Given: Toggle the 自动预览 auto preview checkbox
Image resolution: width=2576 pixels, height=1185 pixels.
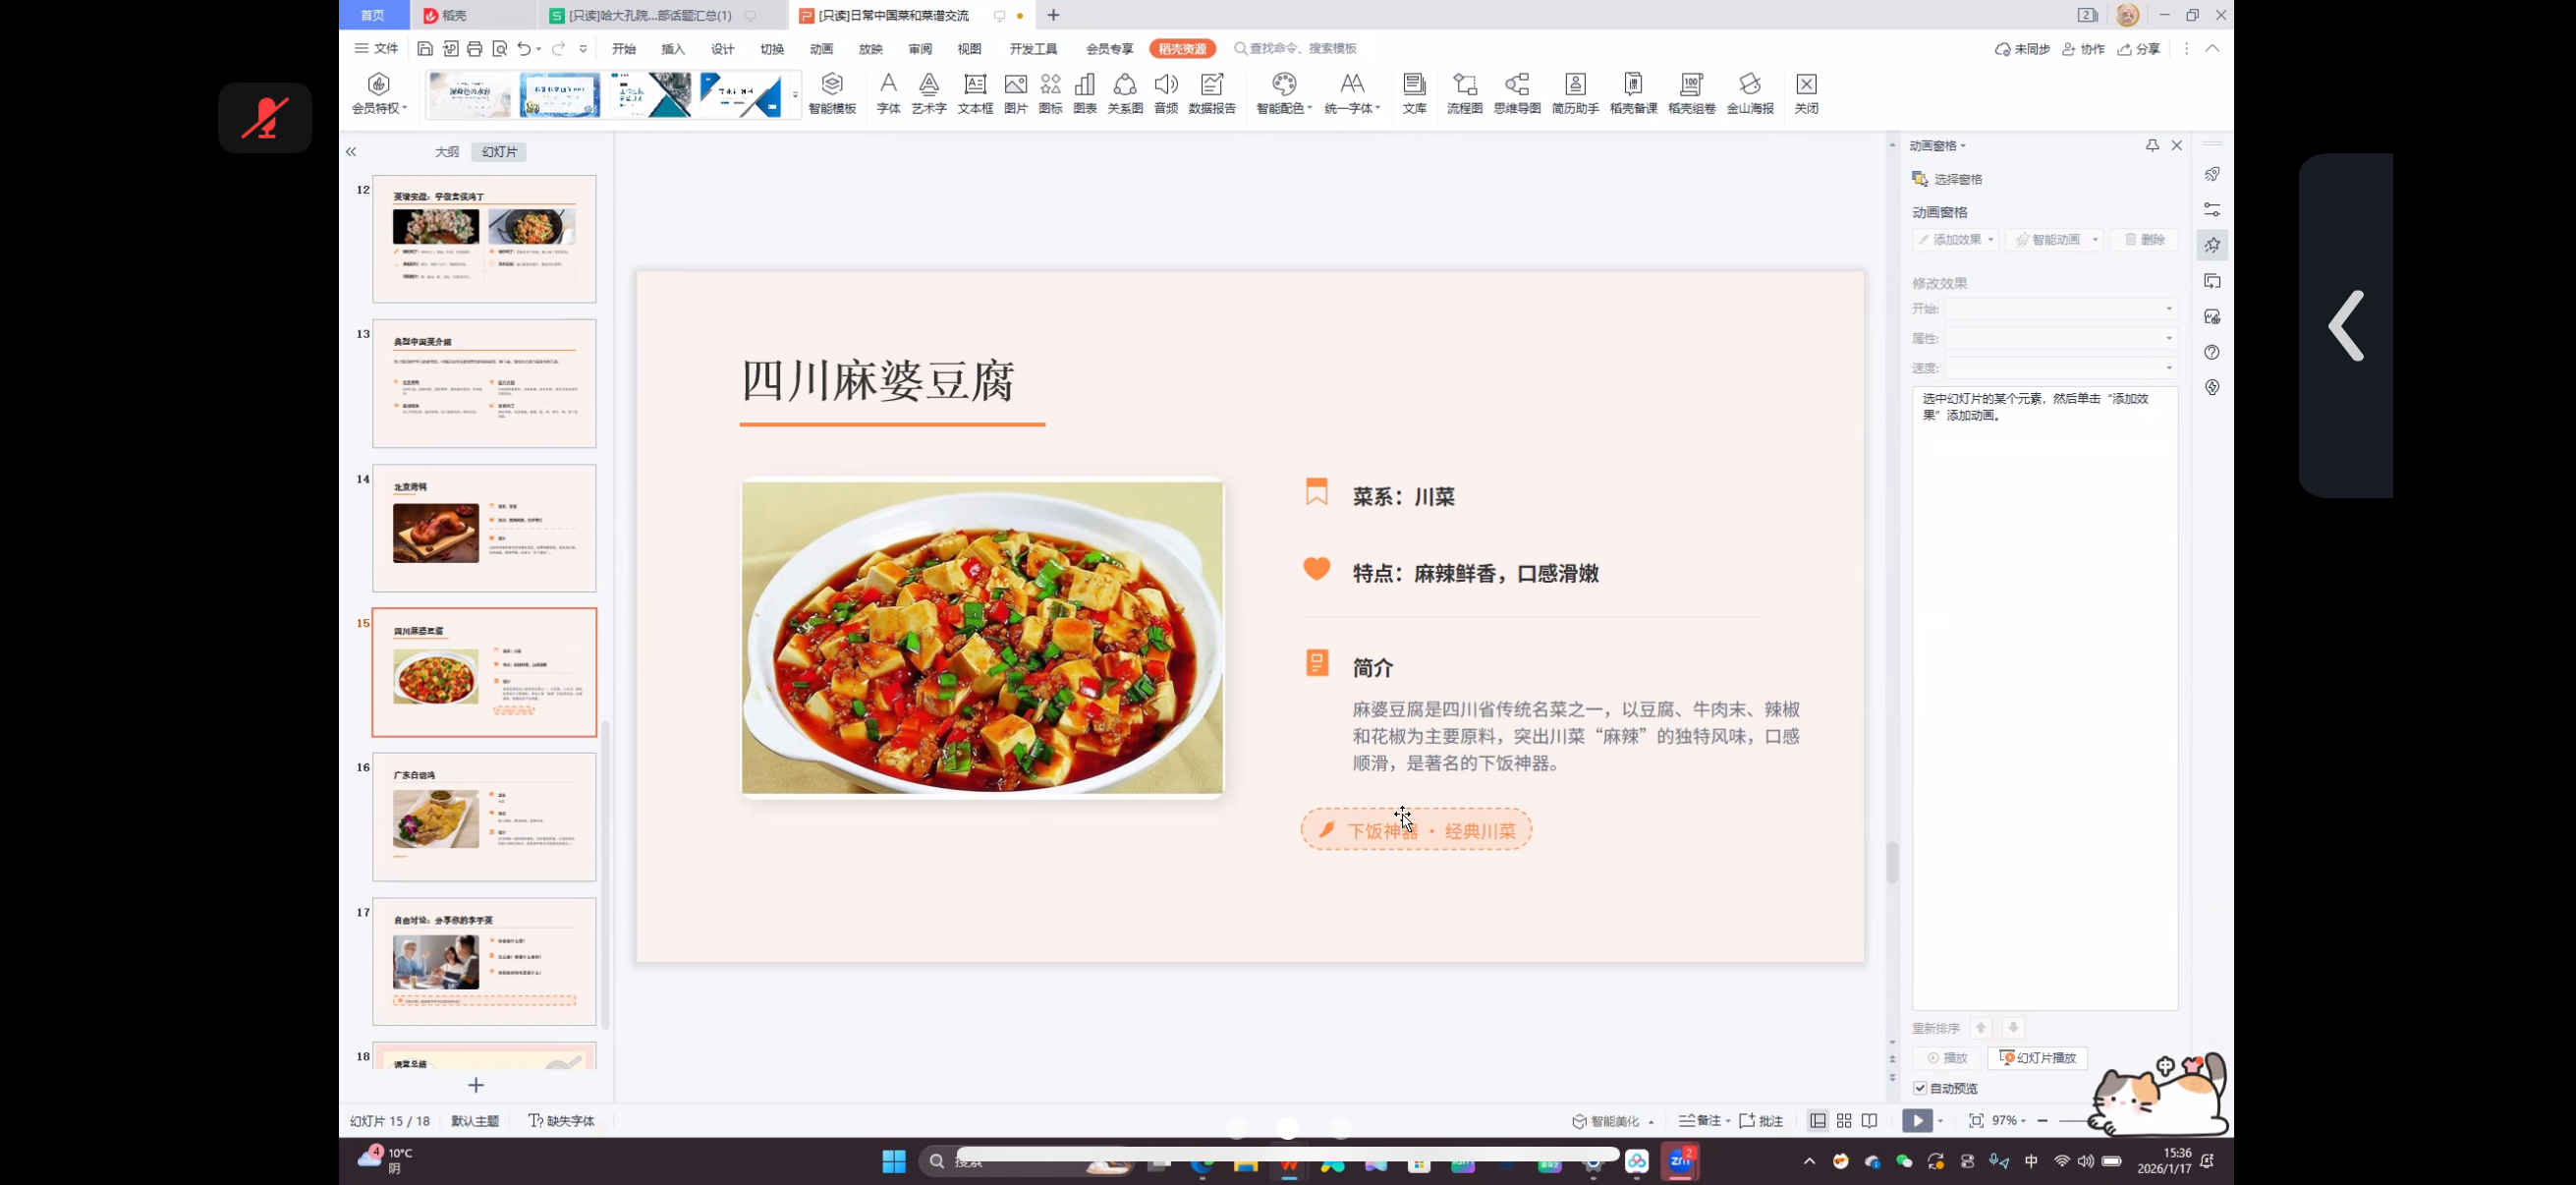Looking at the screenshot, I should (x=1920, y=1088).
